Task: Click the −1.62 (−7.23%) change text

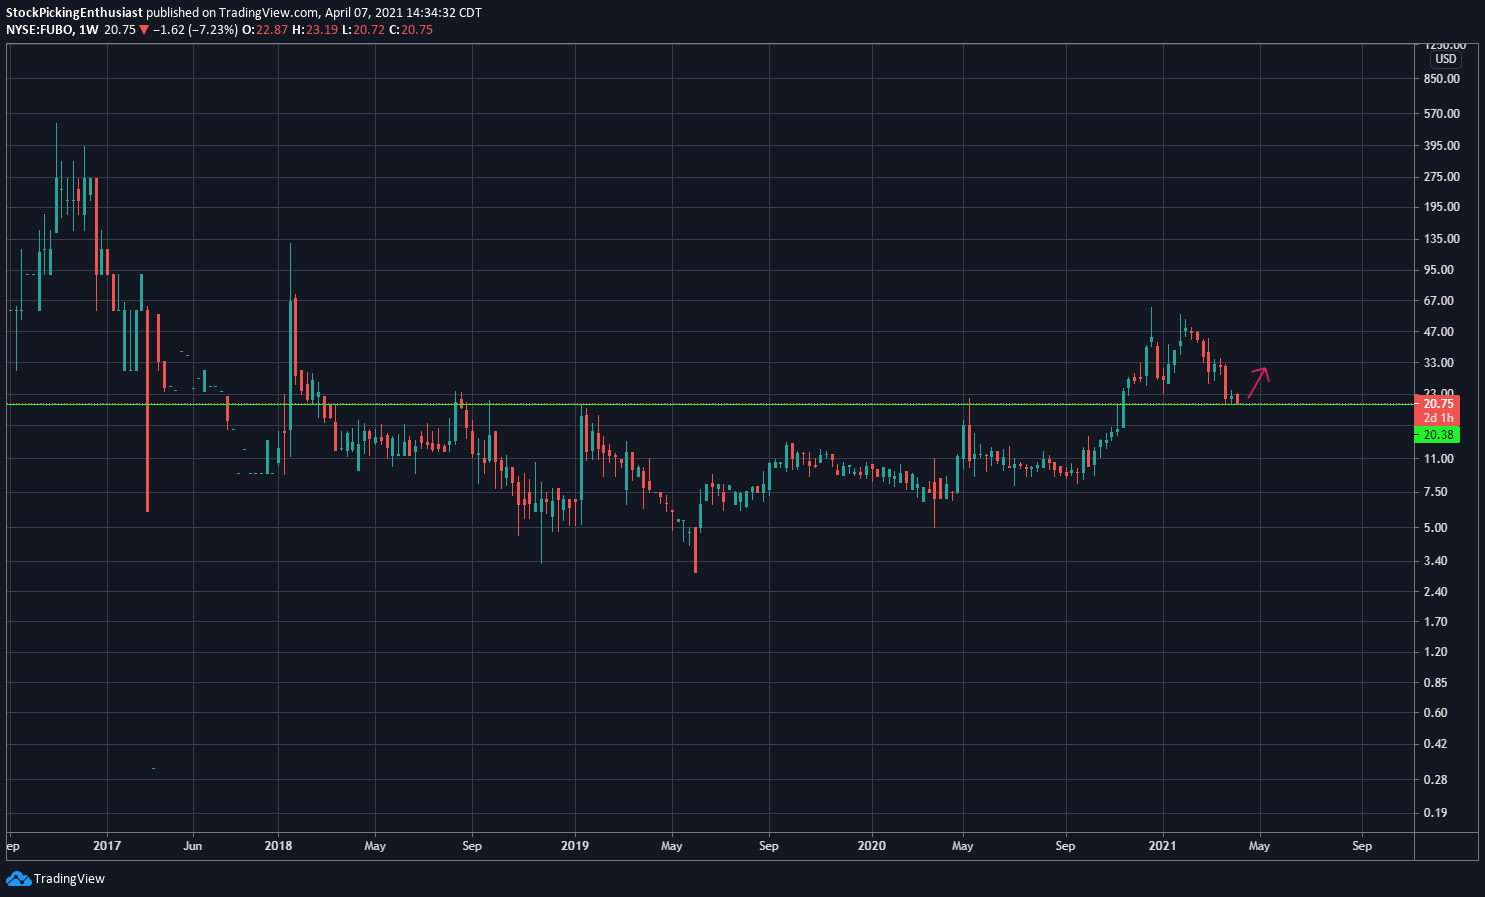Action: pyautogui.click(x=196, y=30)
